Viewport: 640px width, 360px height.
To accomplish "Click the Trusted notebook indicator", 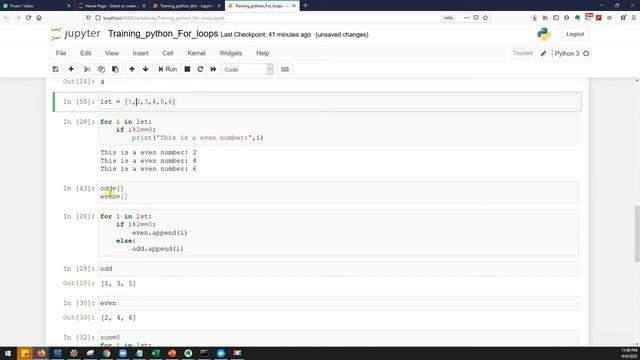I will click(522, 53).
